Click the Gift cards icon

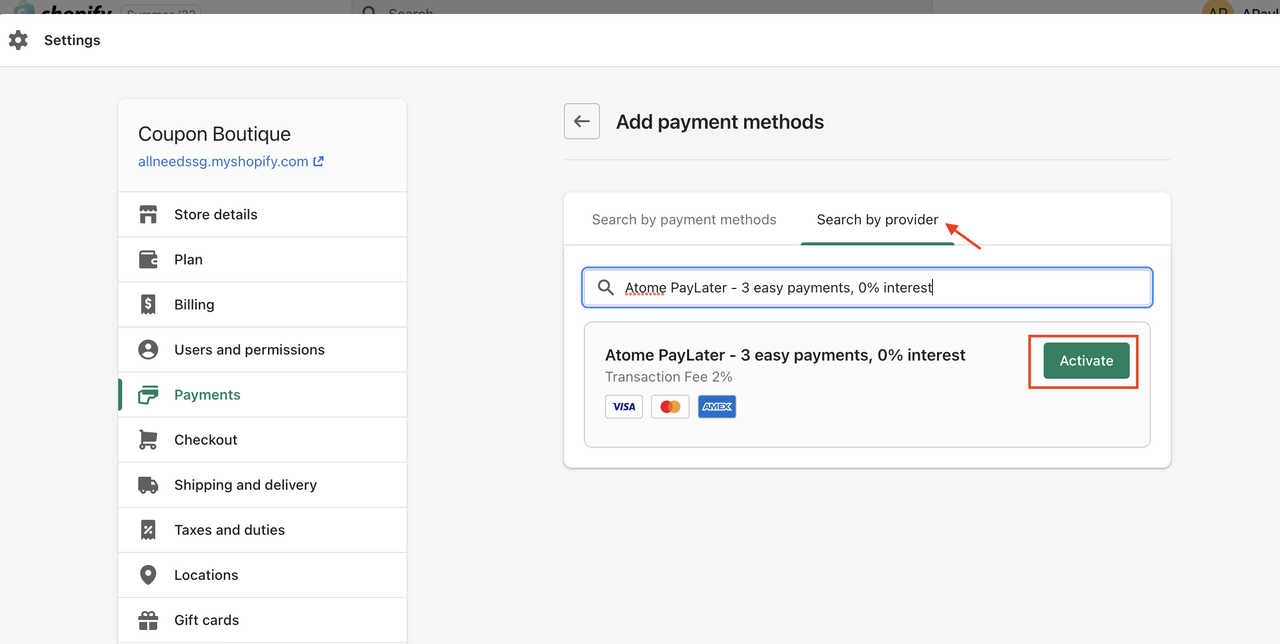point(148,619)
